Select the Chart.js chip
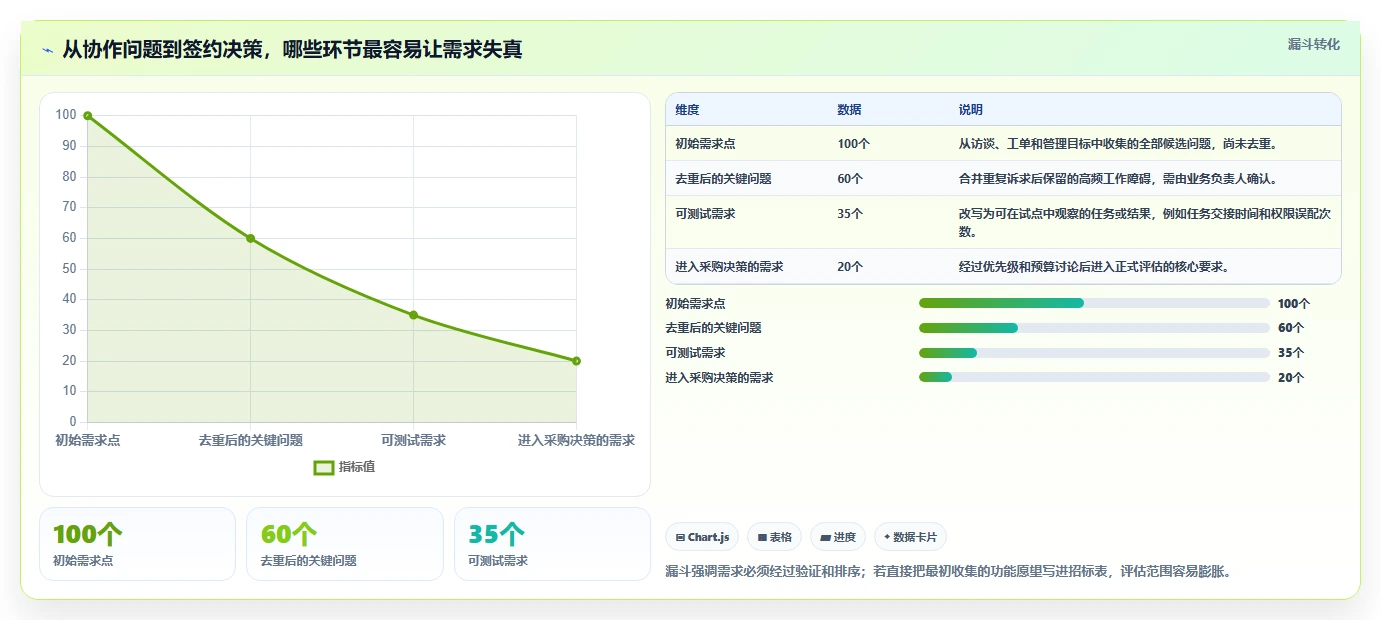Viewport: 1381px width, 620px height. 702,537
